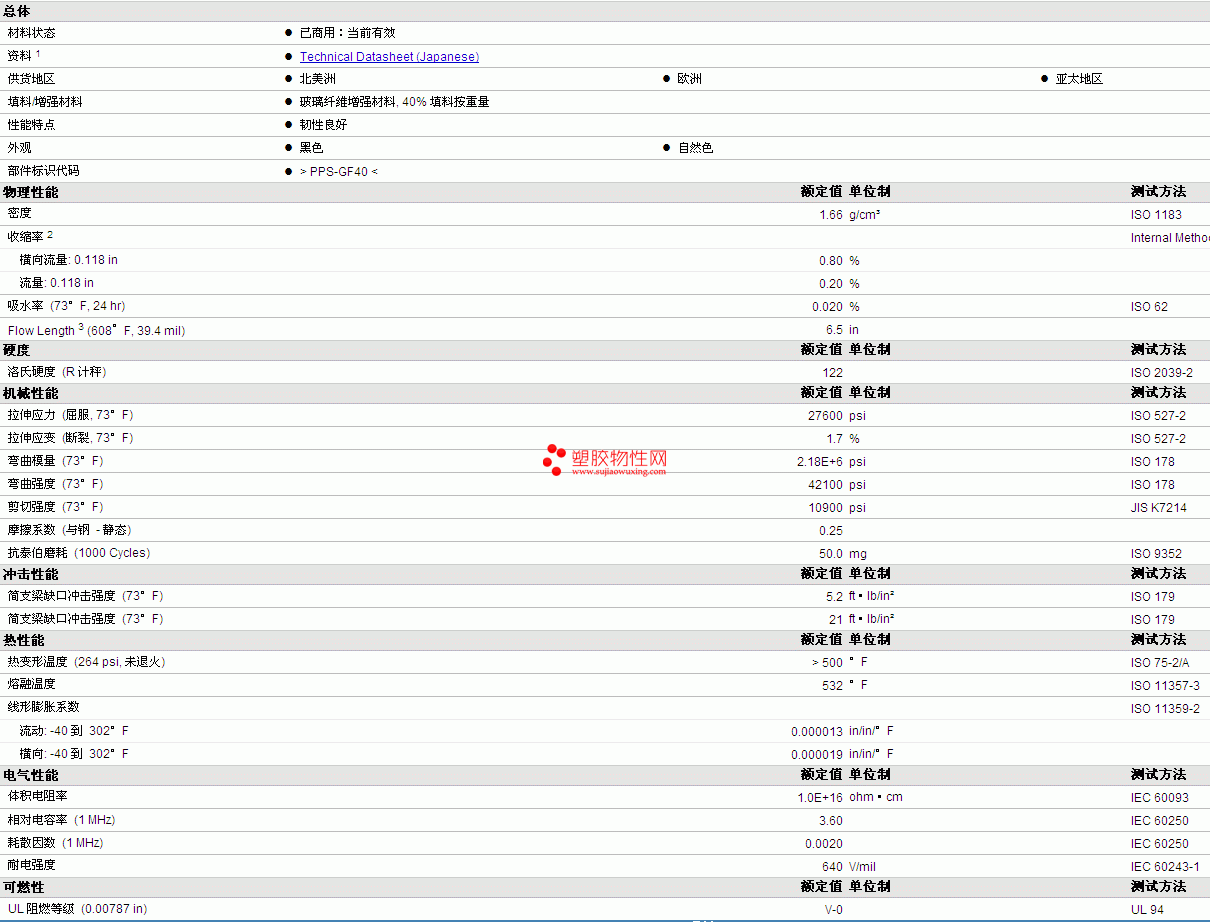Select the relative permittivity value 3.60
Viewport: 1210px width, 922px height.
click(831, 821)
